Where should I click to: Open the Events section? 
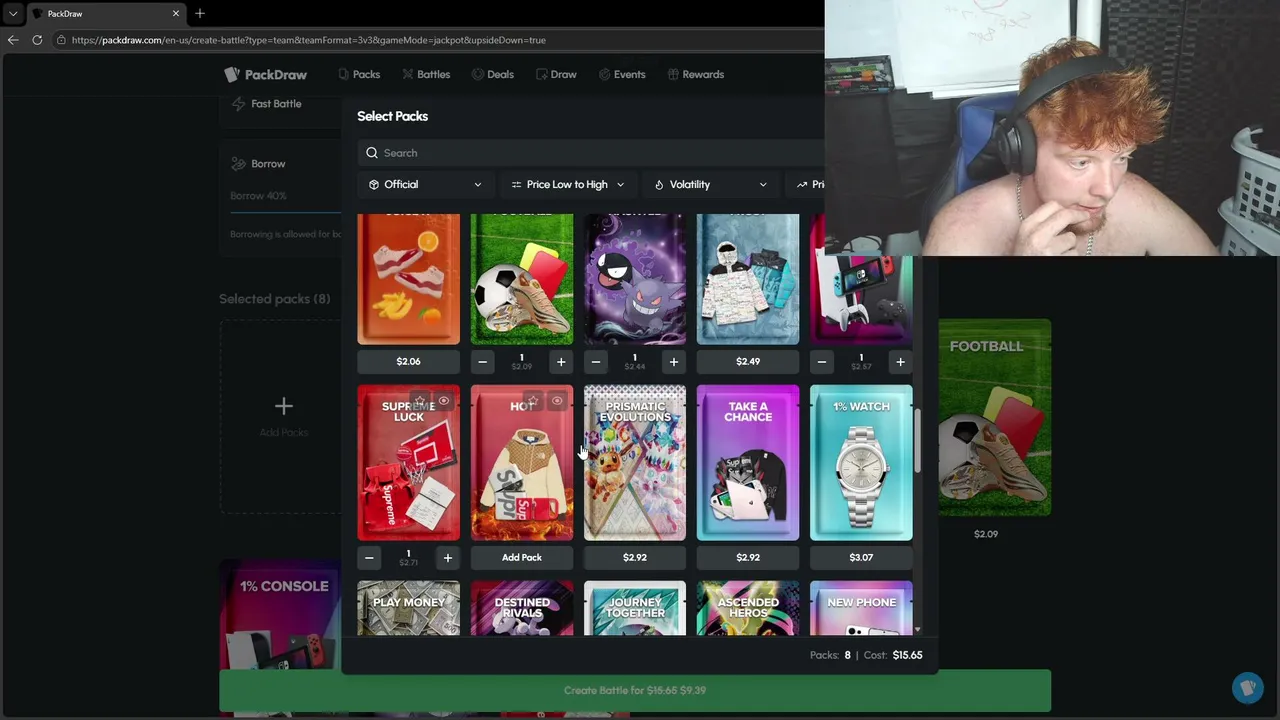coord(622,74)
